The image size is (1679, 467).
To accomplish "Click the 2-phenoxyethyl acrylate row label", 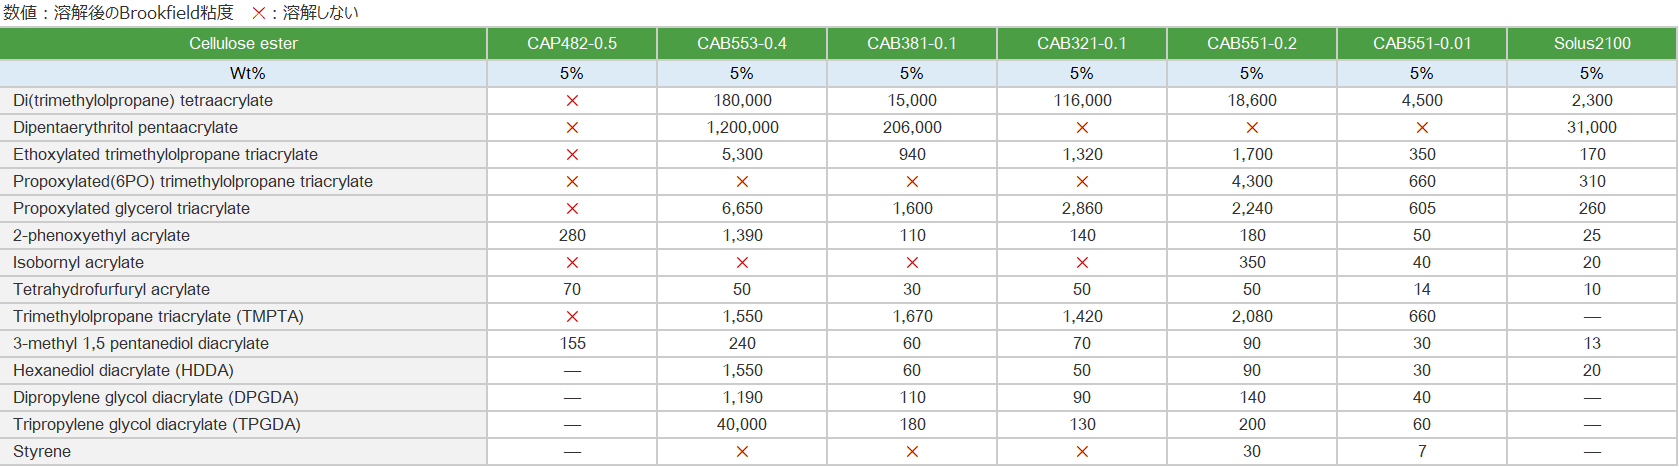I will click(101, 236).
